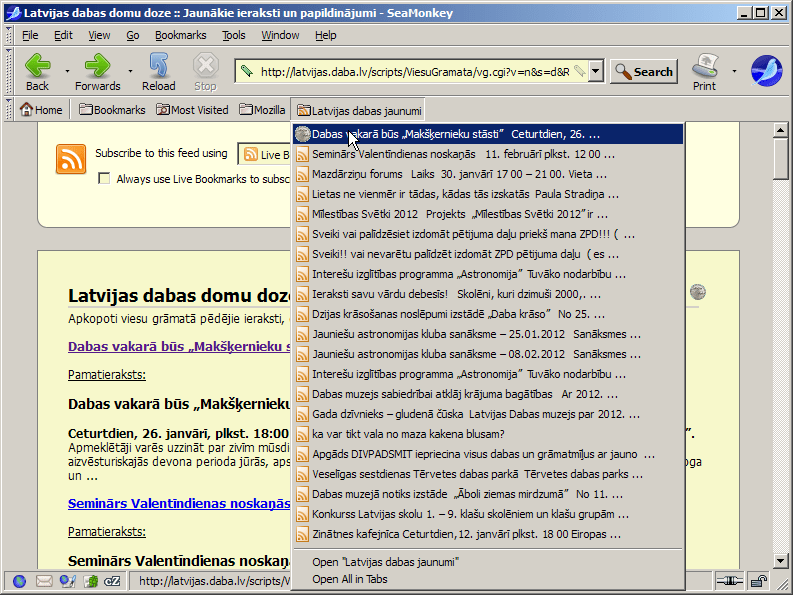
Task: Select feed item Gada dzīvnieks – gludenā čūska
Action: (488, 414)
